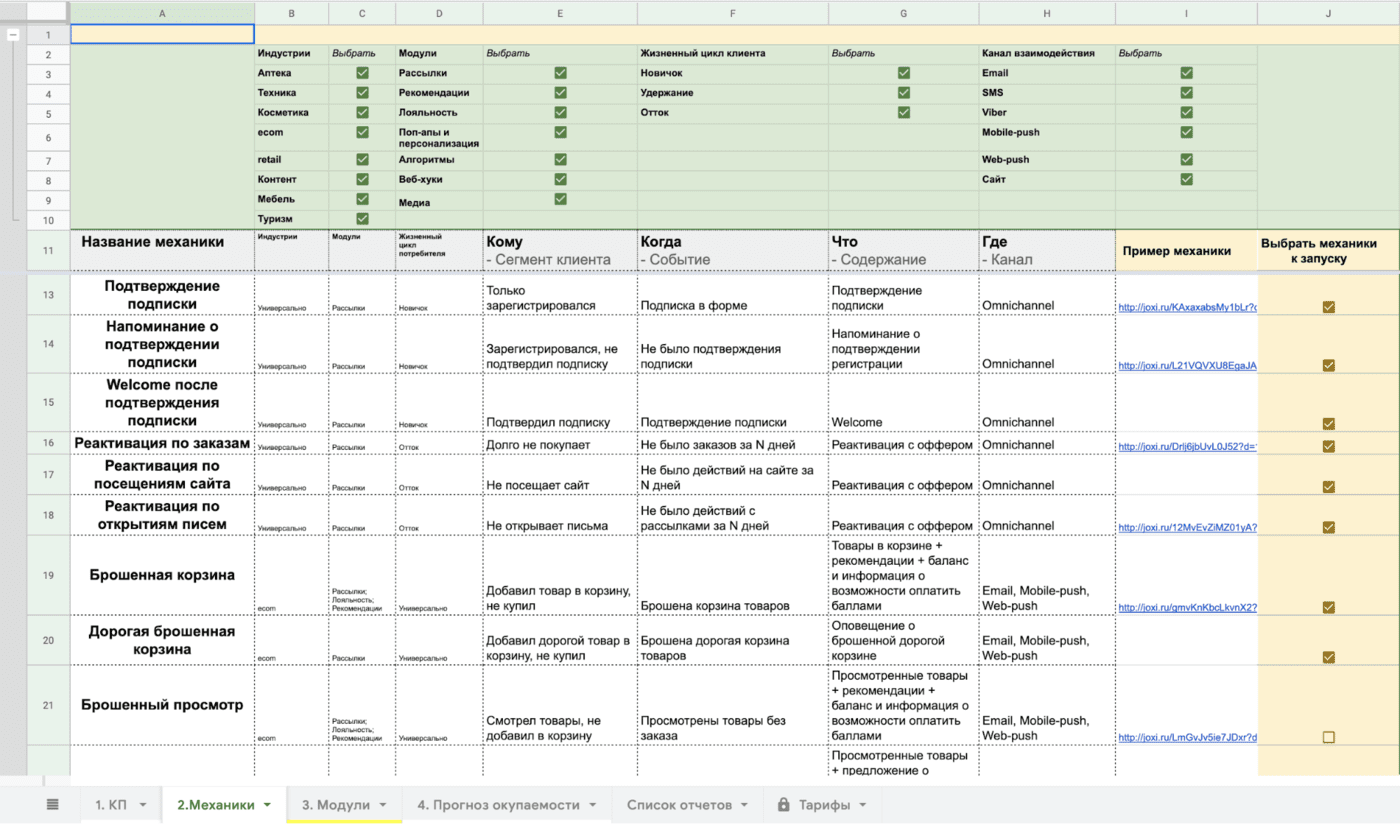Image resolution: width=1400 pixels, height=824 pixels.
Task: Open joxi link for Подтверждение подписки row
Action: click(1186, 307)
